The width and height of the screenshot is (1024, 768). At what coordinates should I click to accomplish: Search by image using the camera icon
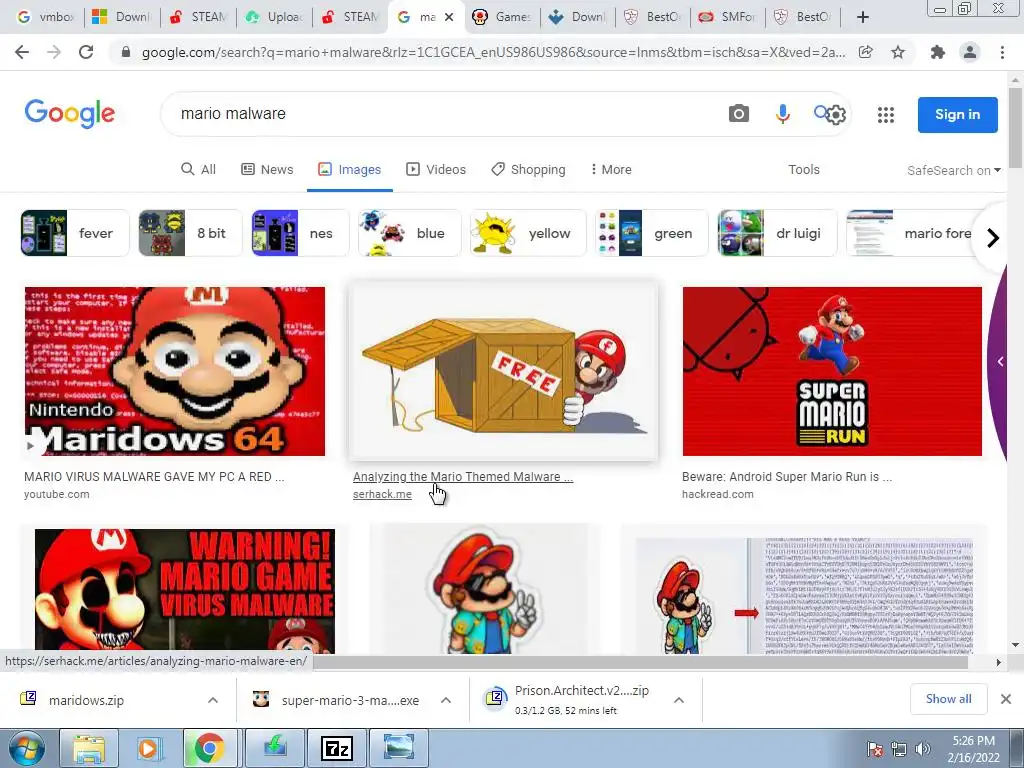(x=739, y=114)
